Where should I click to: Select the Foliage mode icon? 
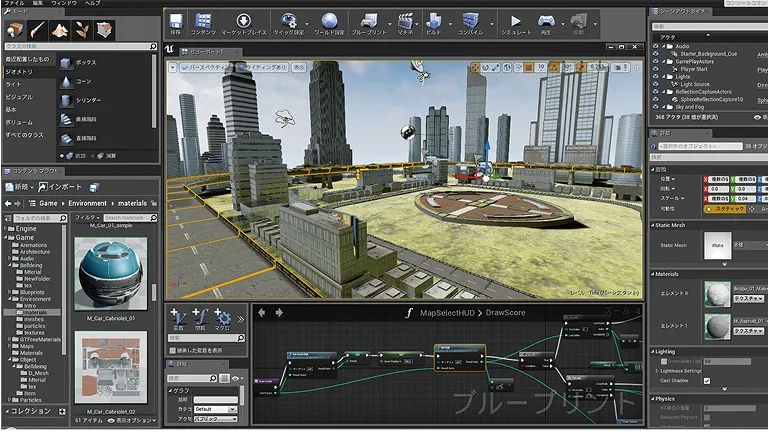[x=82, y=30]
